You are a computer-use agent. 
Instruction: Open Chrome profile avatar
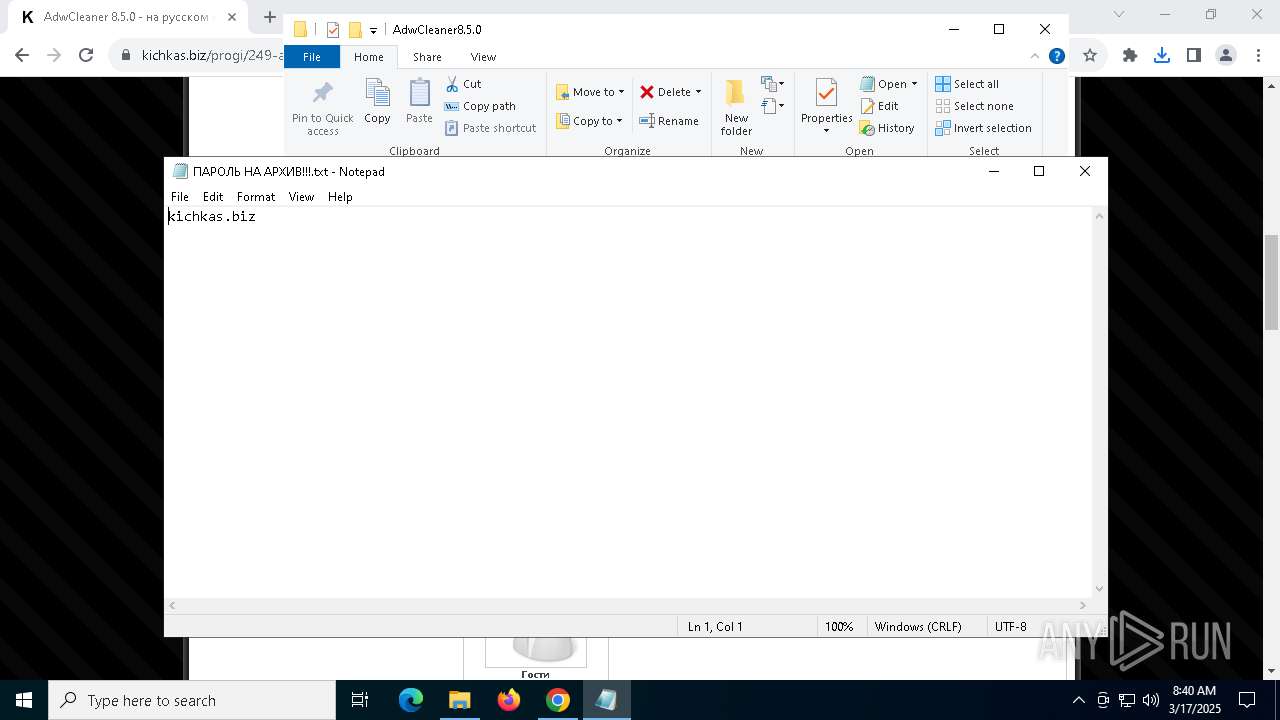[x=1226, y=56]
